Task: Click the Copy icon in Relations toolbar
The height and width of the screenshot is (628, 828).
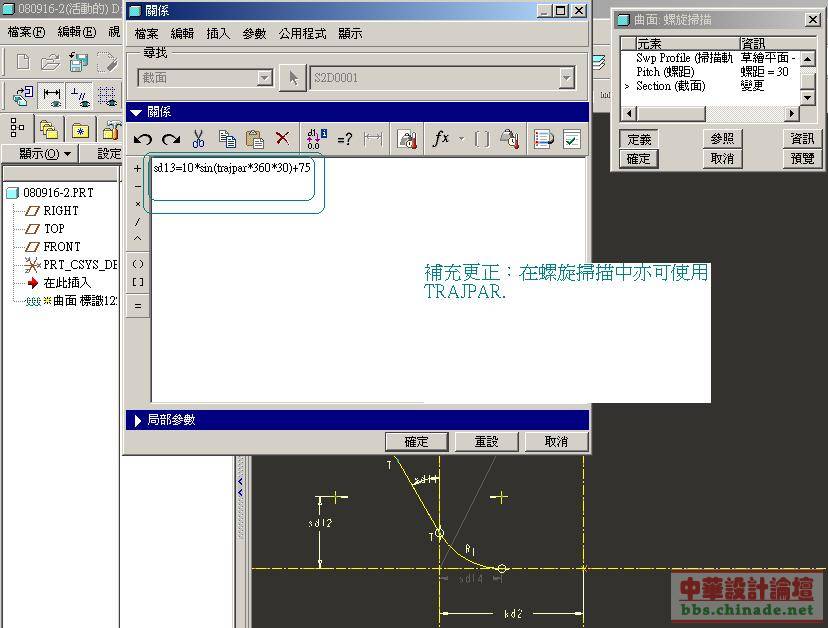Action: (x=227, y=139)
